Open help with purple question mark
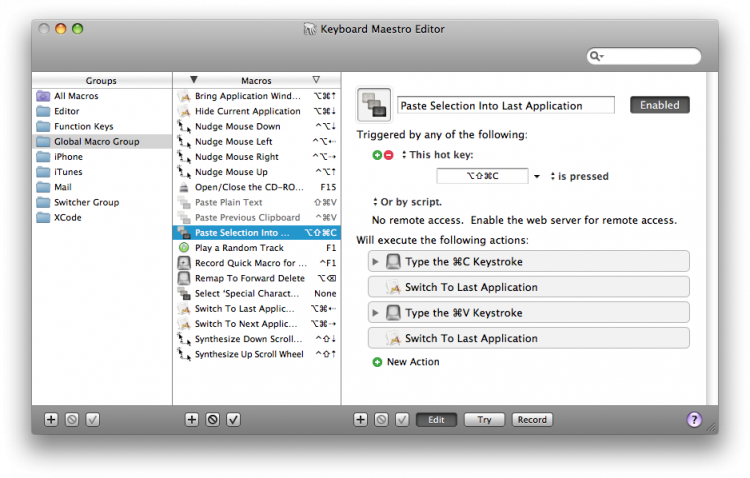 pos(694,420)
